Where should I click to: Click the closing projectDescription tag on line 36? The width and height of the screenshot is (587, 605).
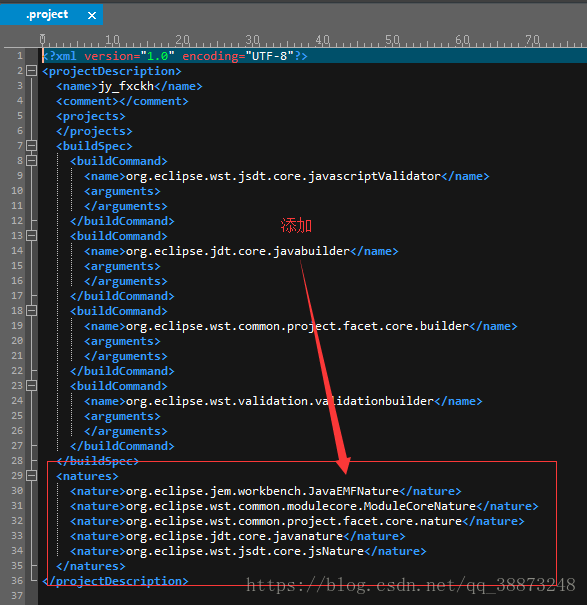click(115, 581)
